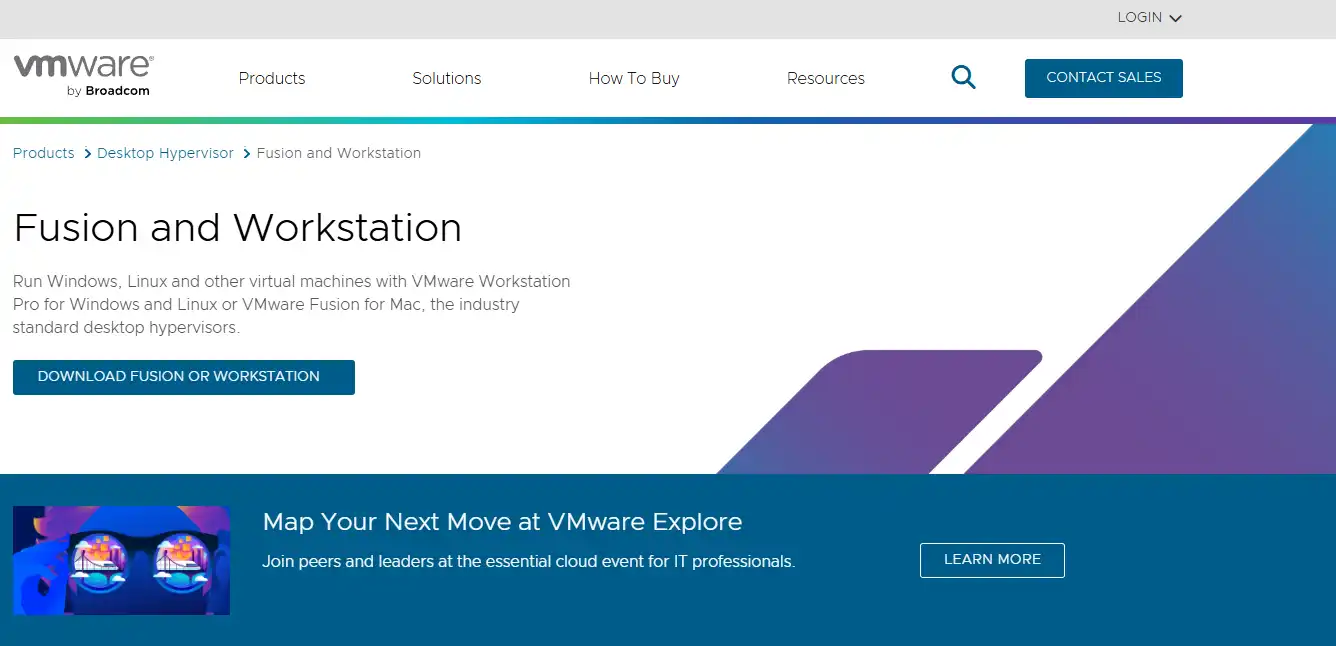This screenshot has width=1336, height=646.
Task: Navigate to Desktop Hypervisor breadcrumb
Action: point(165,153)
